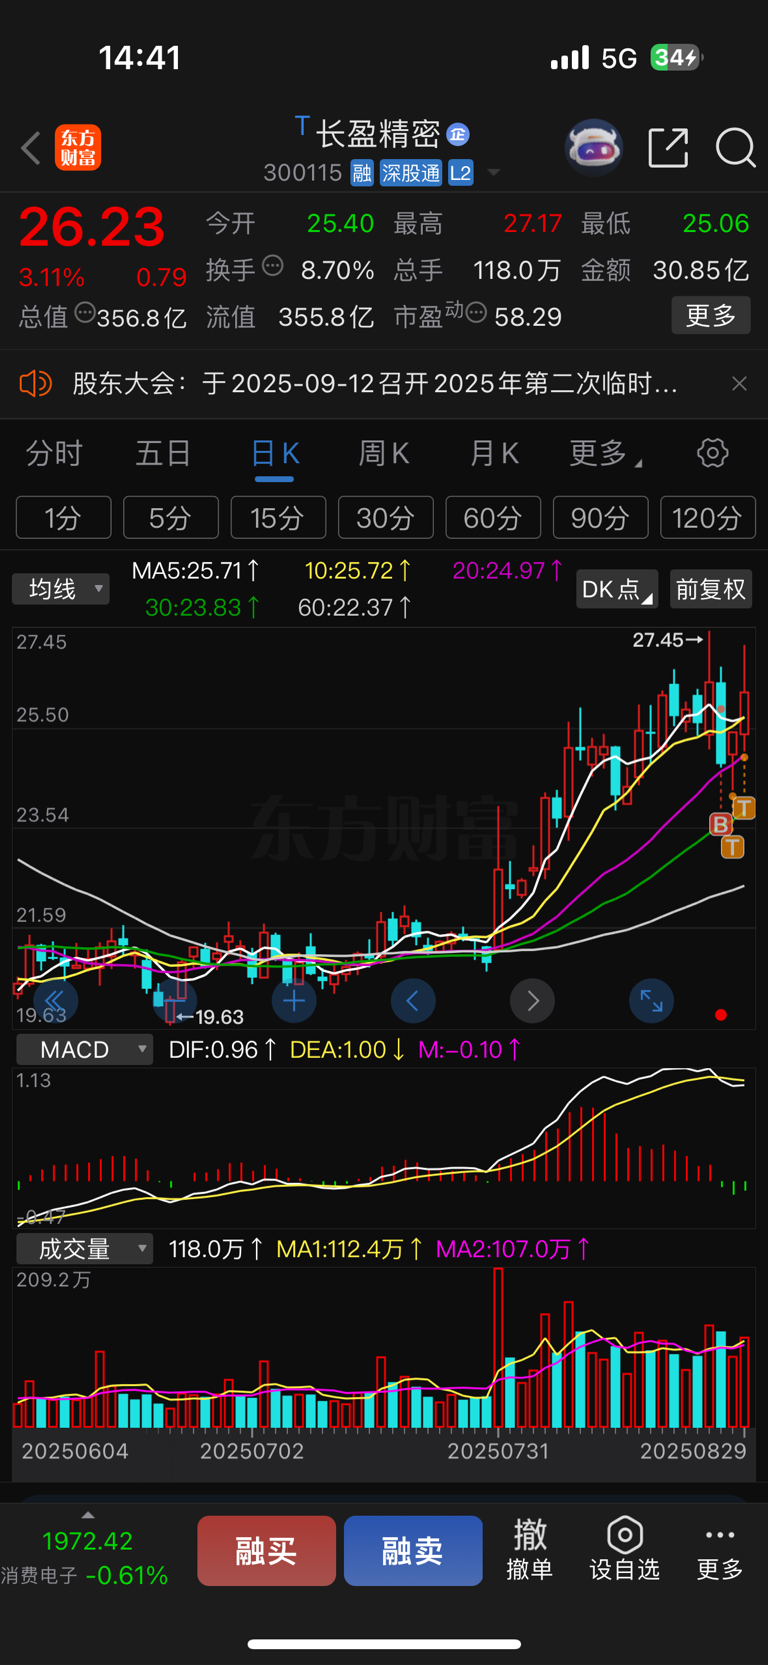Open the 成交量 indicator dropdown
Screen dimensions: 769x1665
[85, 1249]
